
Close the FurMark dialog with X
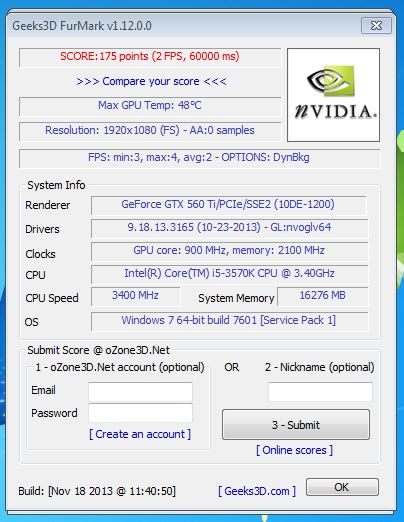[x=376, y=25]
